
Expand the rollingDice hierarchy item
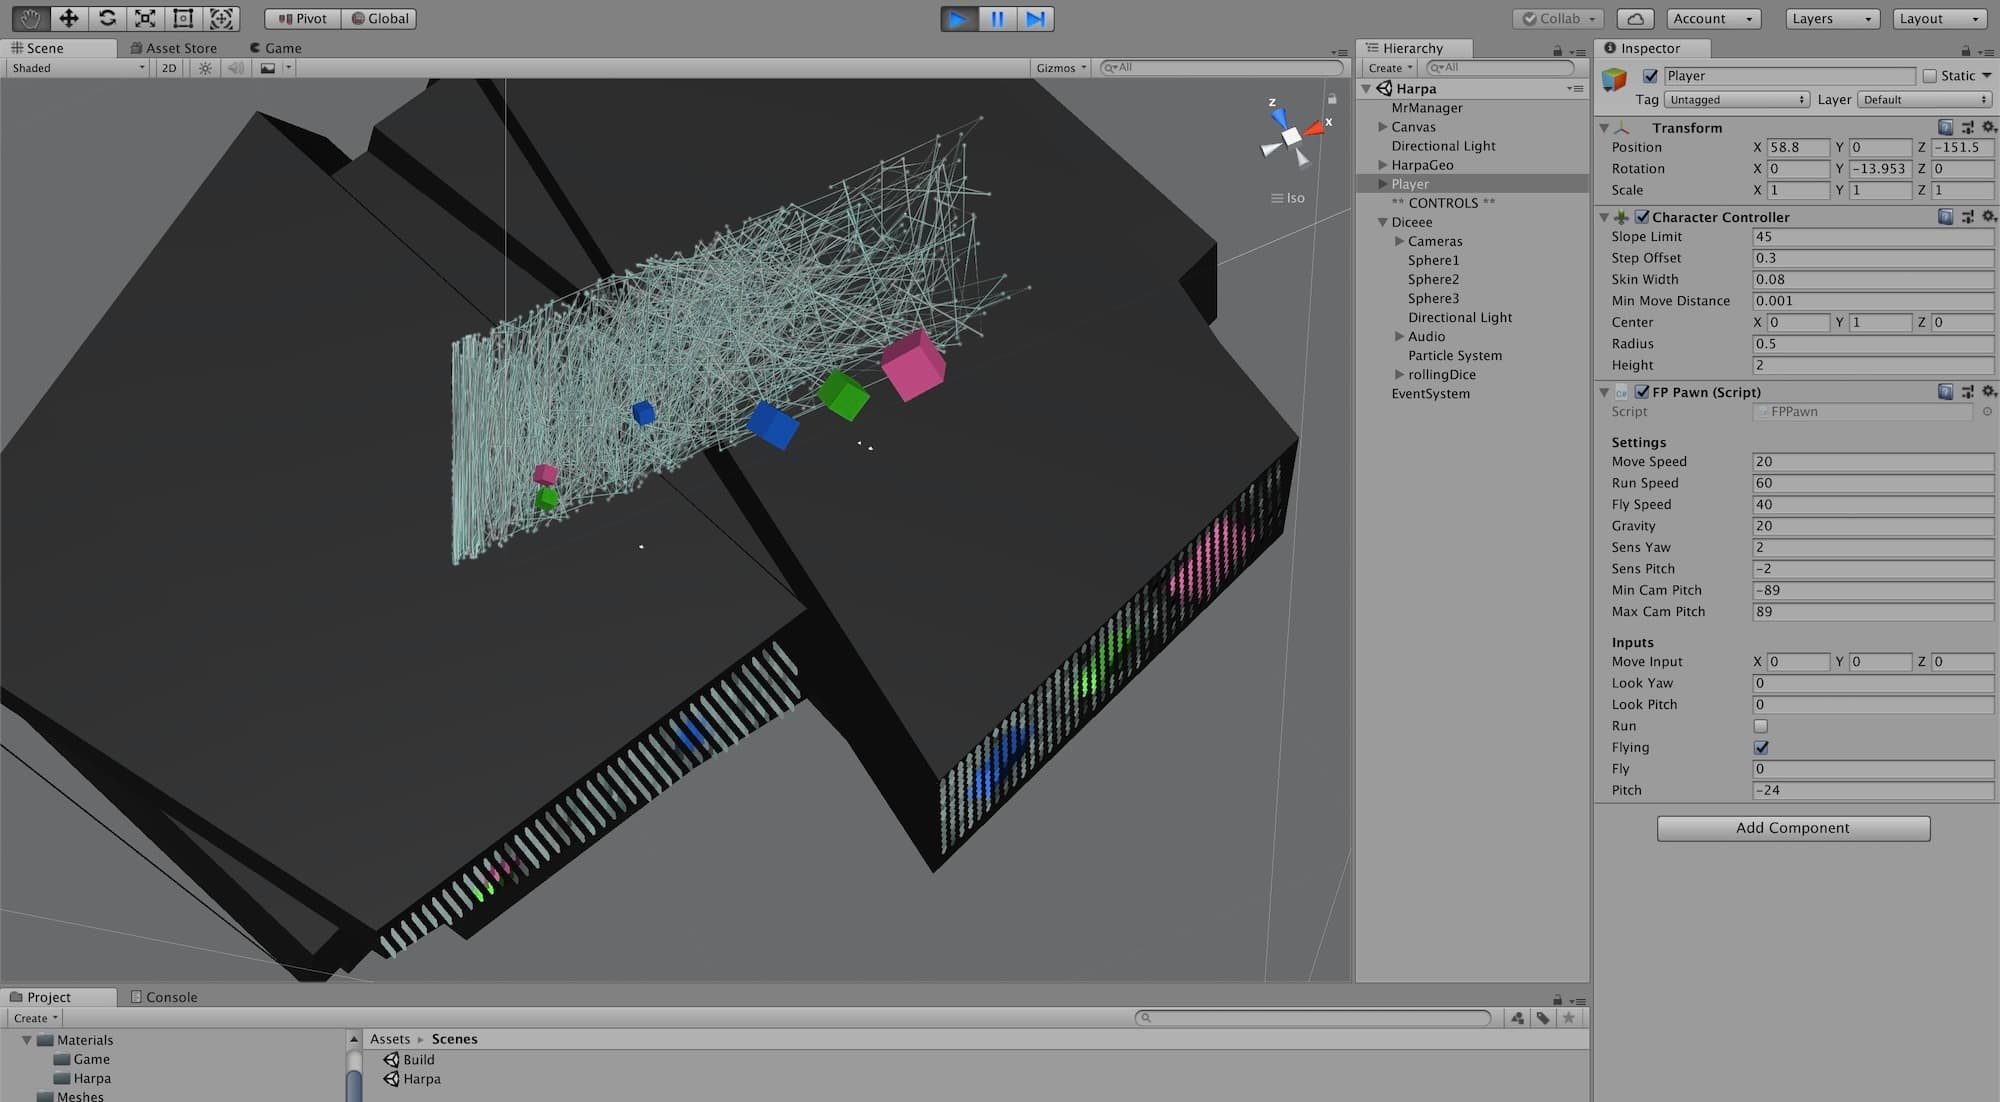(1400, 374)
